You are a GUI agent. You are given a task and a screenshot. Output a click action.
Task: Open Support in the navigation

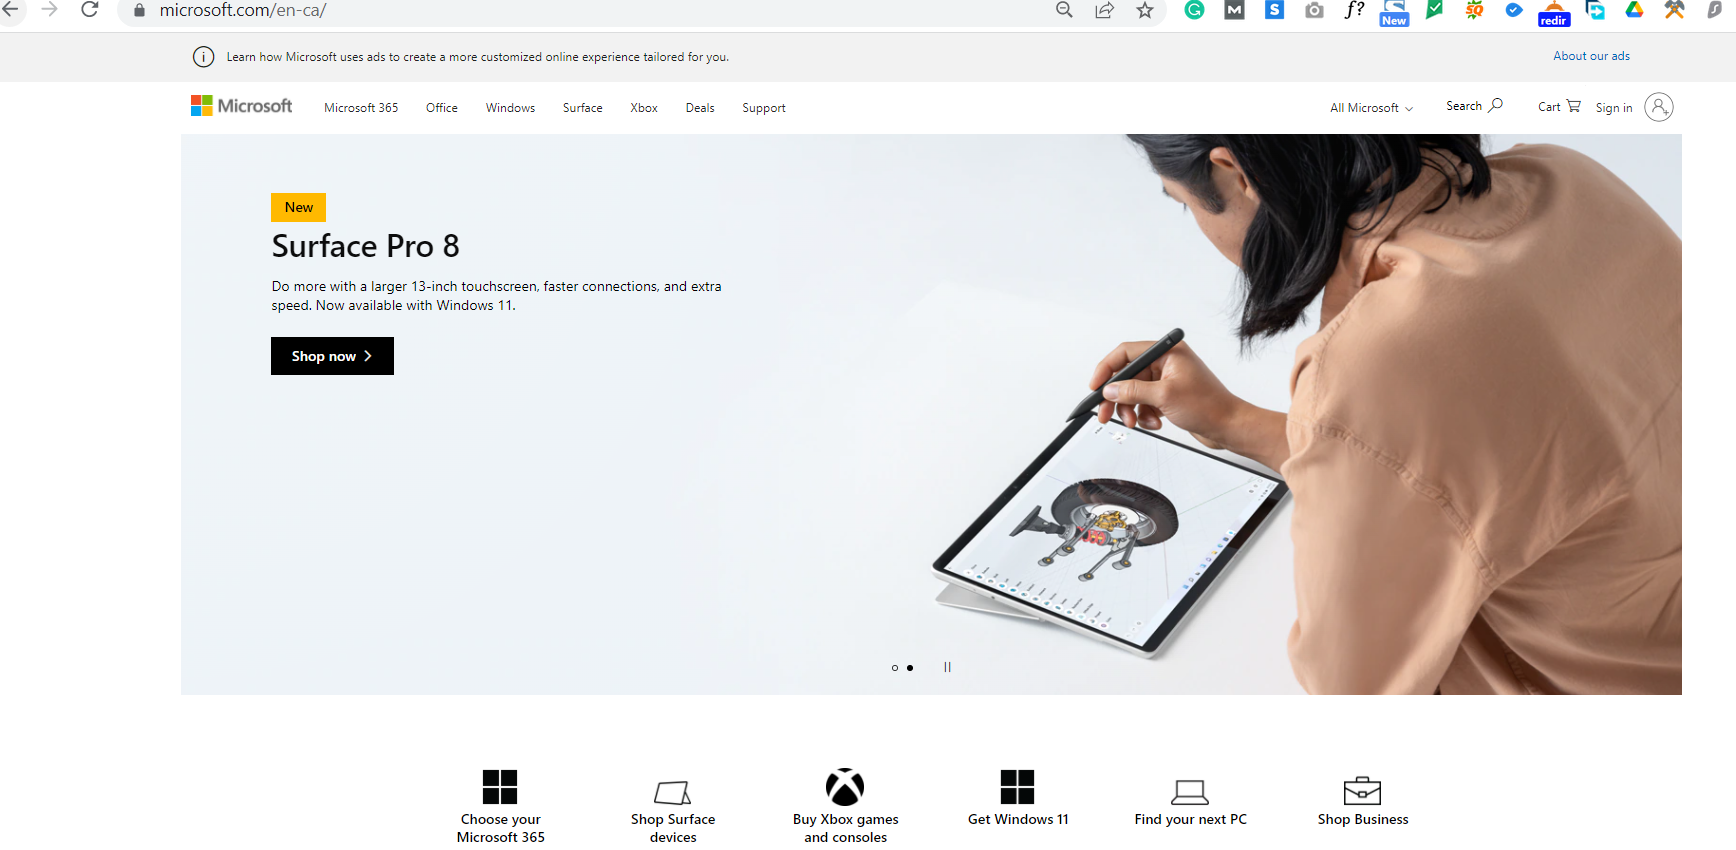(x=764, y=108)
